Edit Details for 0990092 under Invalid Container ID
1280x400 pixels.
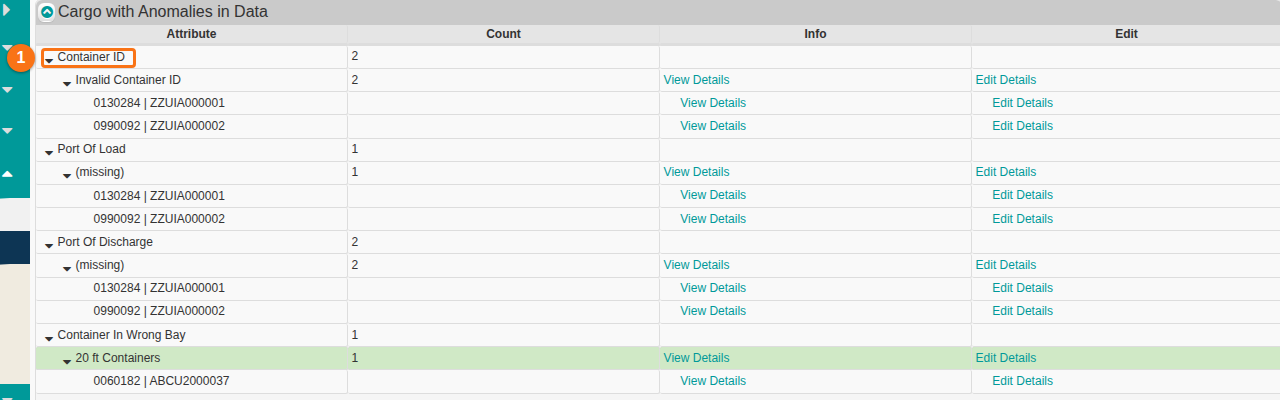(x=1022, y=126)
